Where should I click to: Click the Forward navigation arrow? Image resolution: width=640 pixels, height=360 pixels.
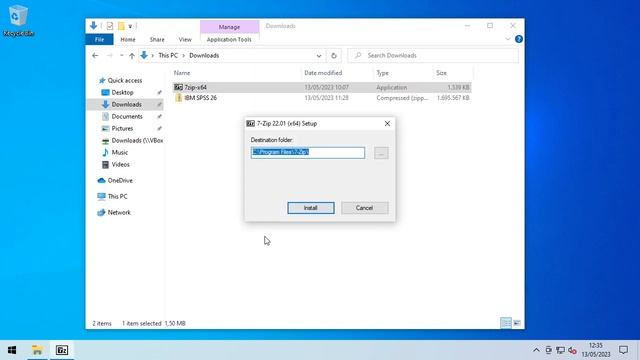tap(109, 56)
